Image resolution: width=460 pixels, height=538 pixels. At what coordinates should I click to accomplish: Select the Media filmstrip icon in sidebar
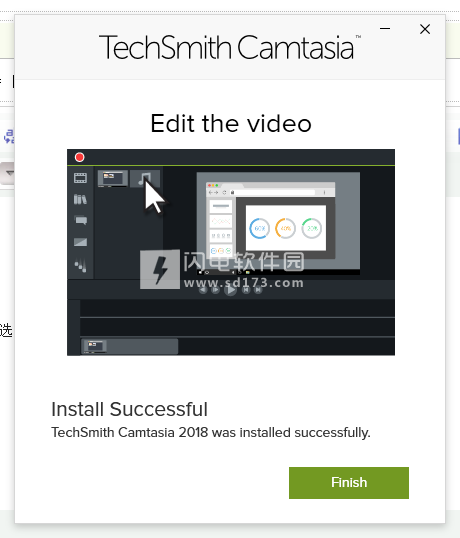coord(80,178)
